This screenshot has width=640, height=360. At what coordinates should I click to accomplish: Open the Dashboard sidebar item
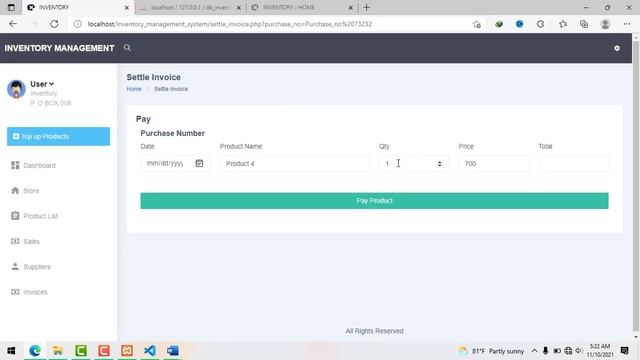pos(39,165)
